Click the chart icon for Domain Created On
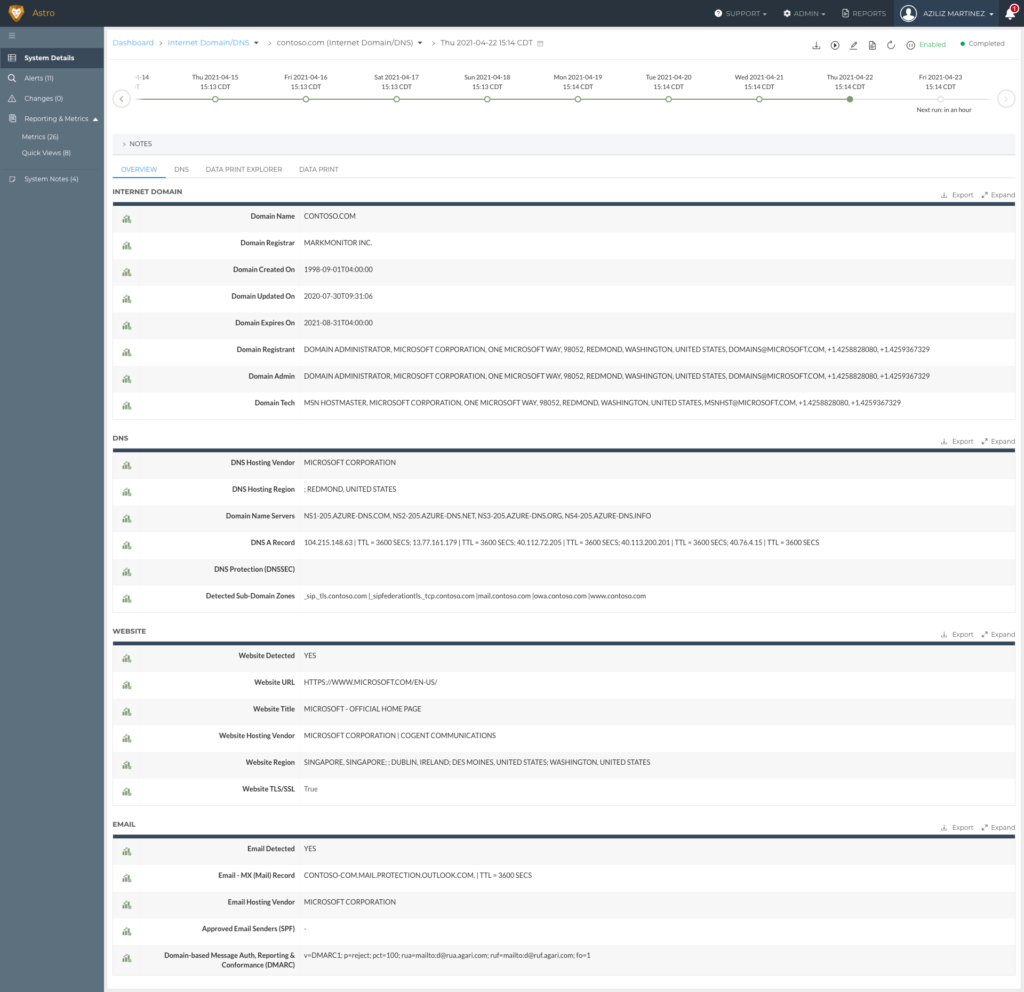The width and height of the screenshot is (1024, 992). pyautogui.click(x=127, y=272)
